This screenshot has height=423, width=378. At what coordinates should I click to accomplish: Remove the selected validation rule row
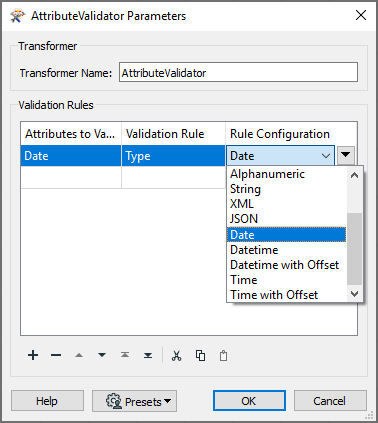click(x=56, y=355)
